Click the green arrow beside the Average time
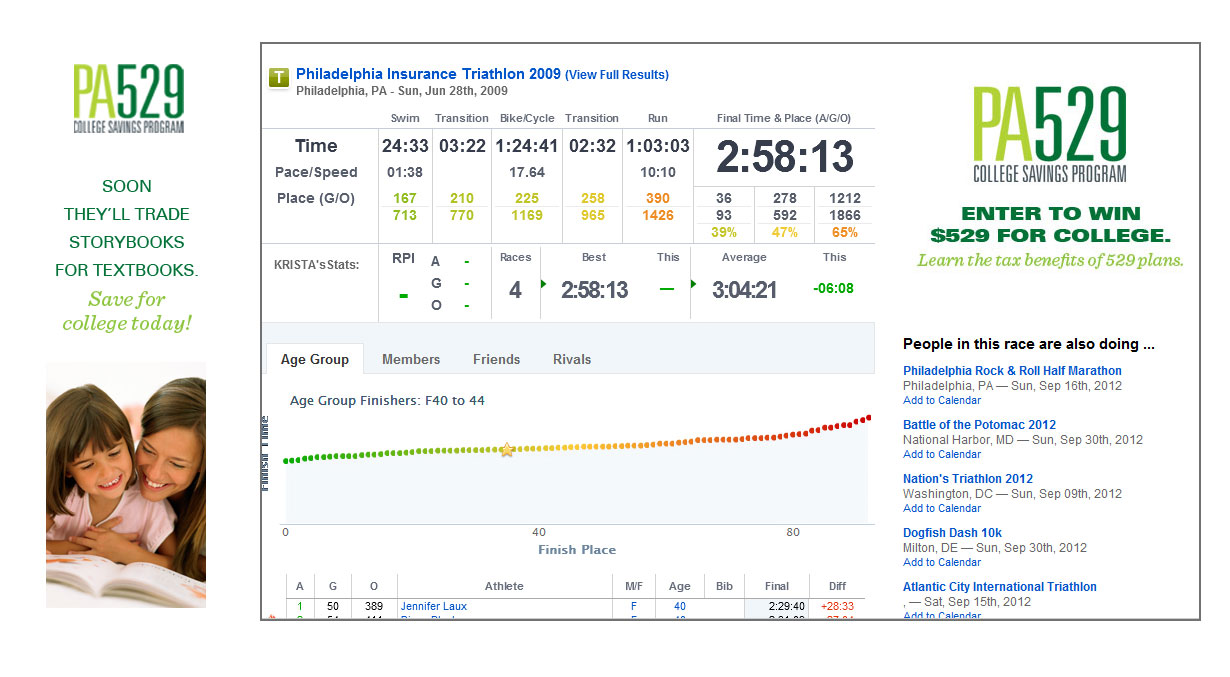 tap(694, 285)
